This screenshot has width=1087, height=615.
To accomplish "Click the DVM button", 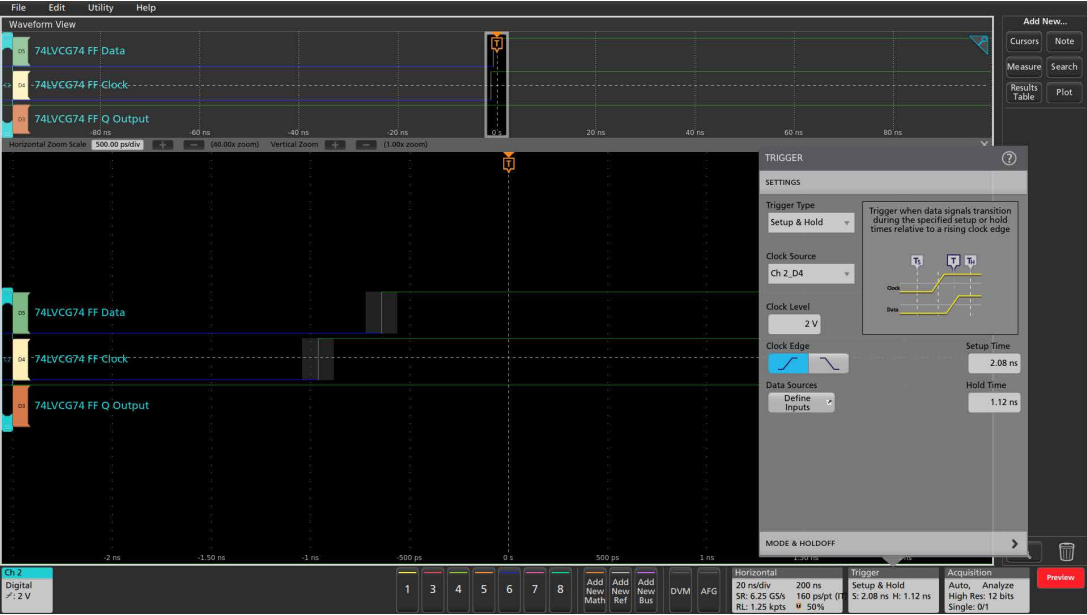I will click(680, 590).
